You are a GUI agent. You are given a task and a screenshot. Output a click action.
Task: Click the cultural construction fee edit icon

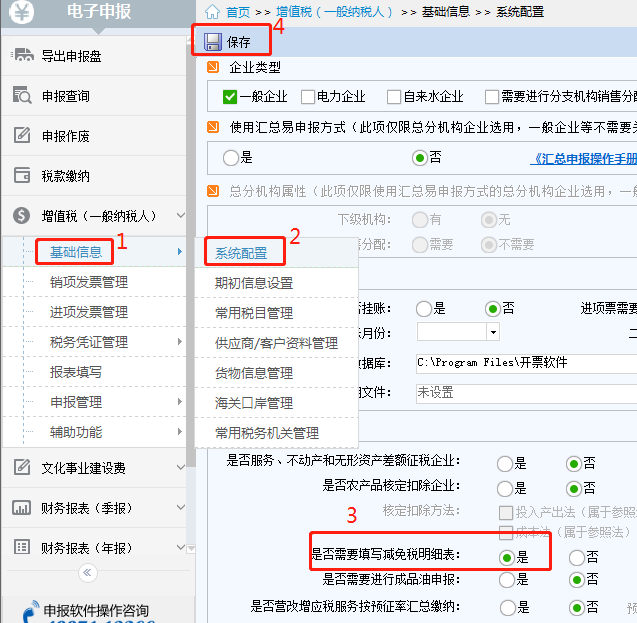click(x=22, y=467)
